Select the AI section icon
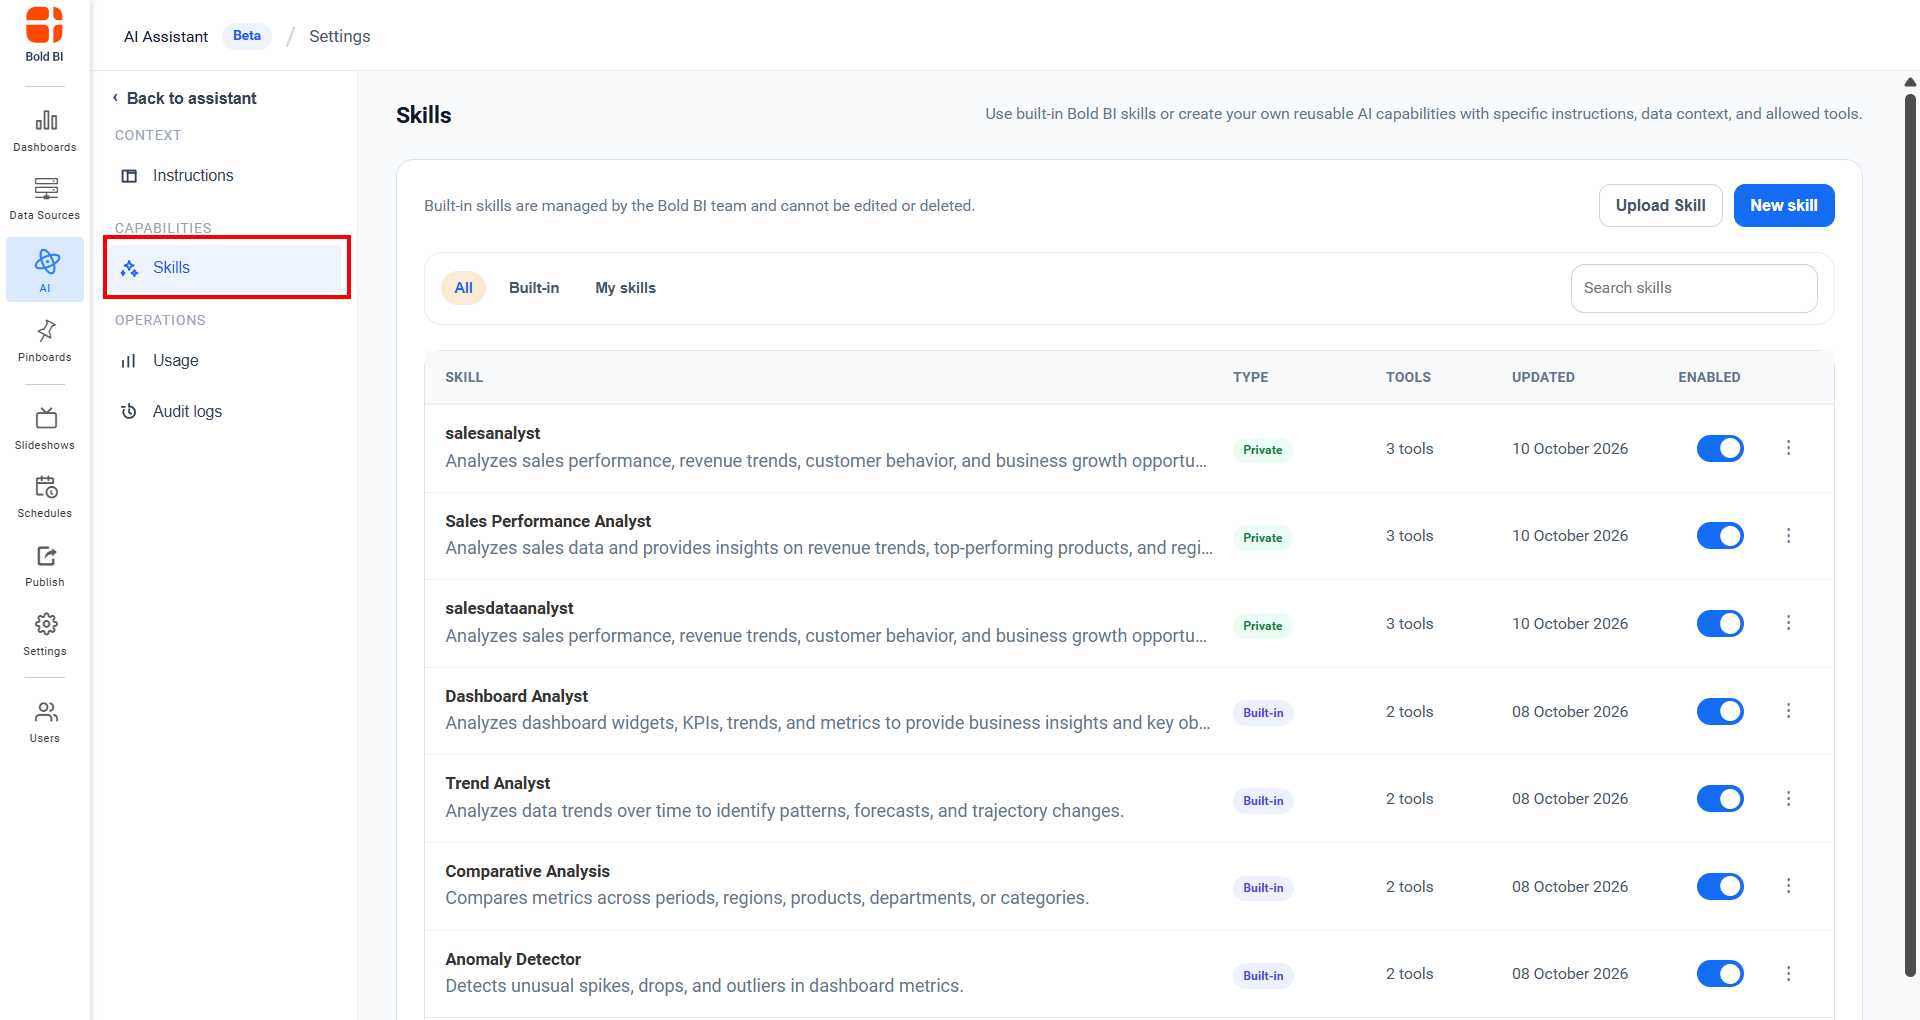 coord(45,269)
